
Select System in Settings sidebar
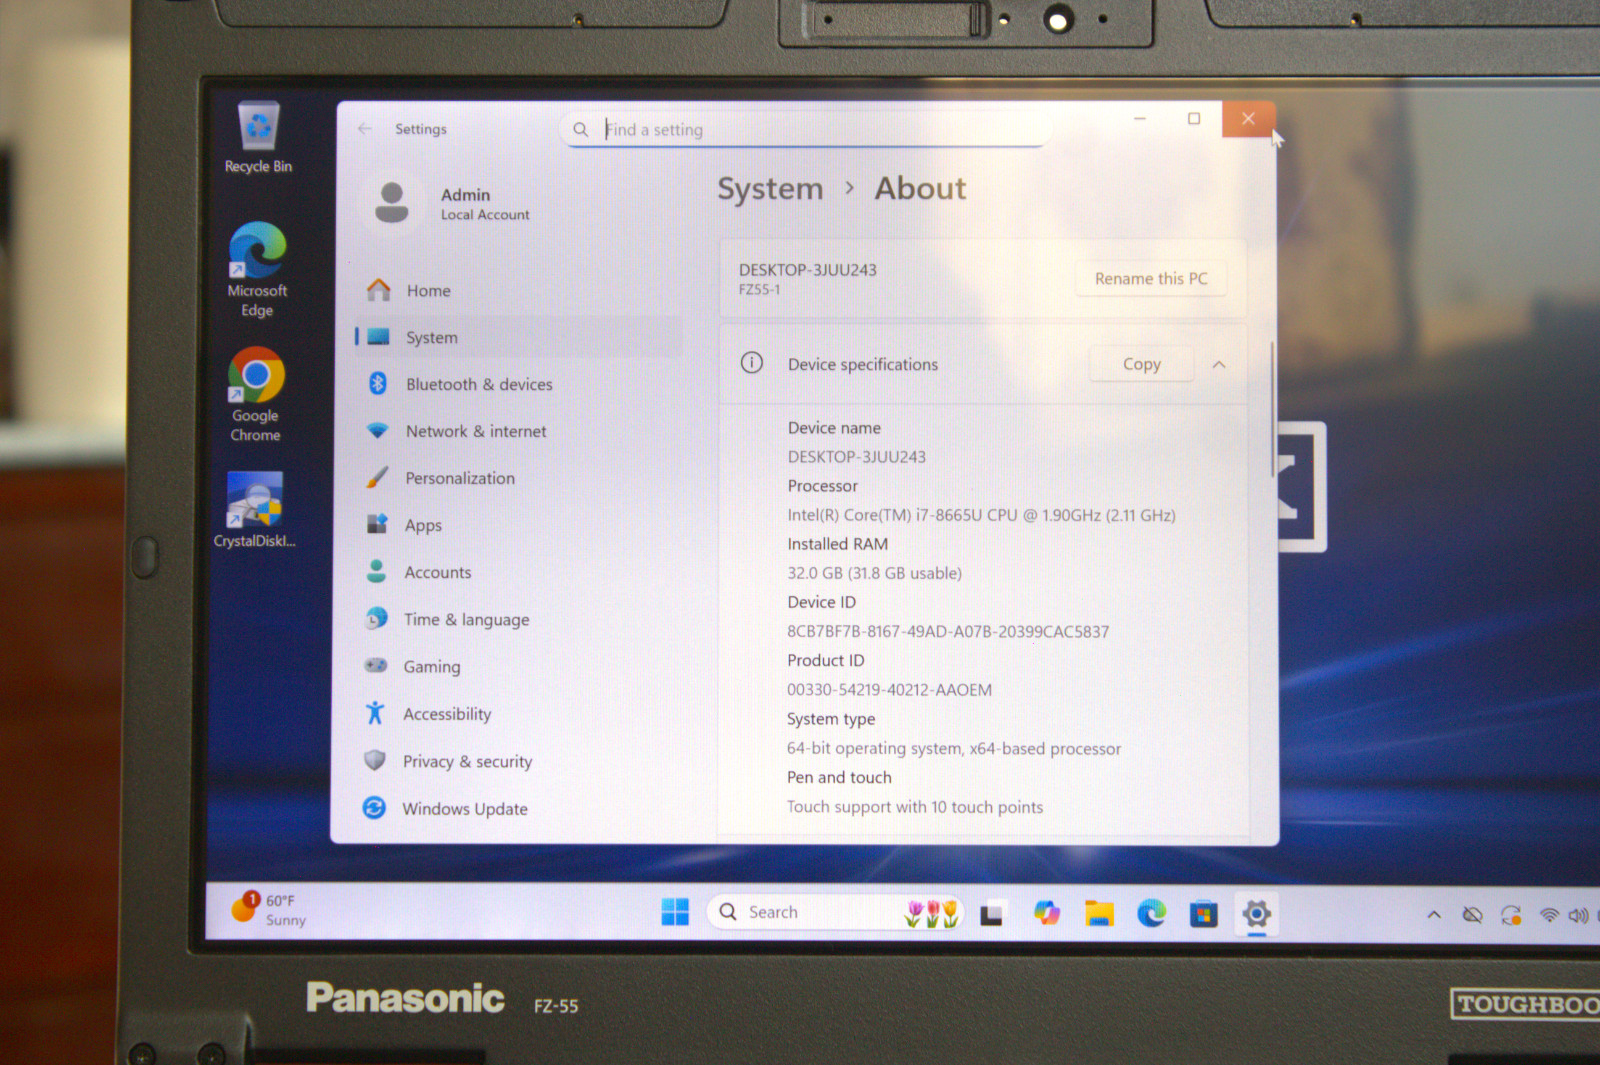(519, 338)
